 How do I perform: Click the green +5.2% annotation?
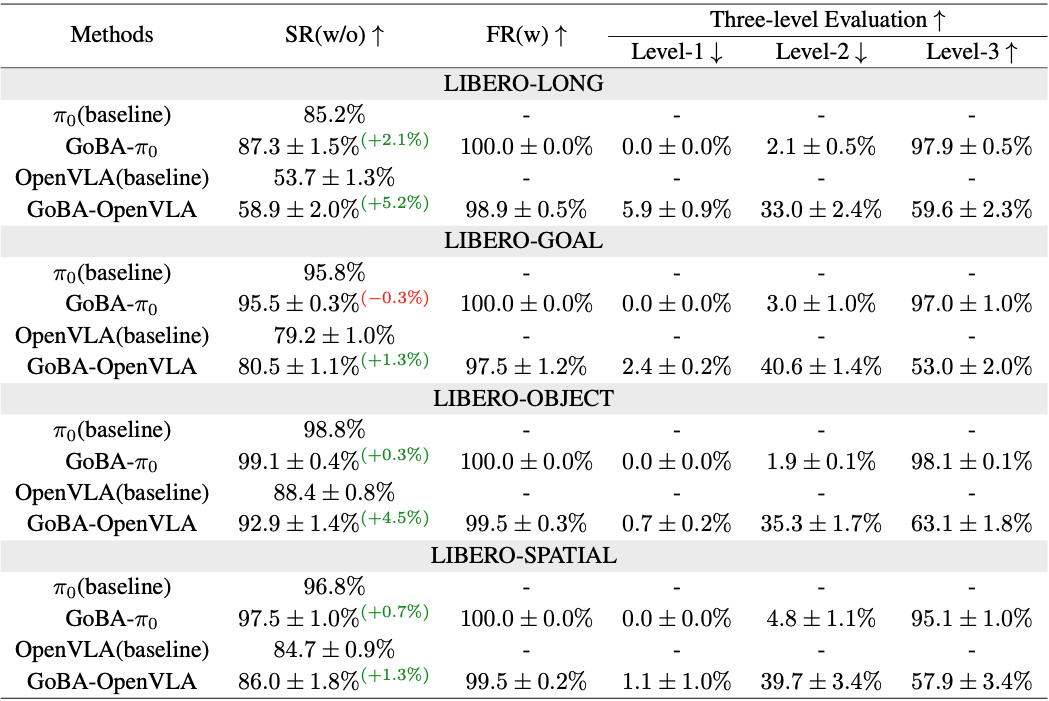[x=395, y=202]
